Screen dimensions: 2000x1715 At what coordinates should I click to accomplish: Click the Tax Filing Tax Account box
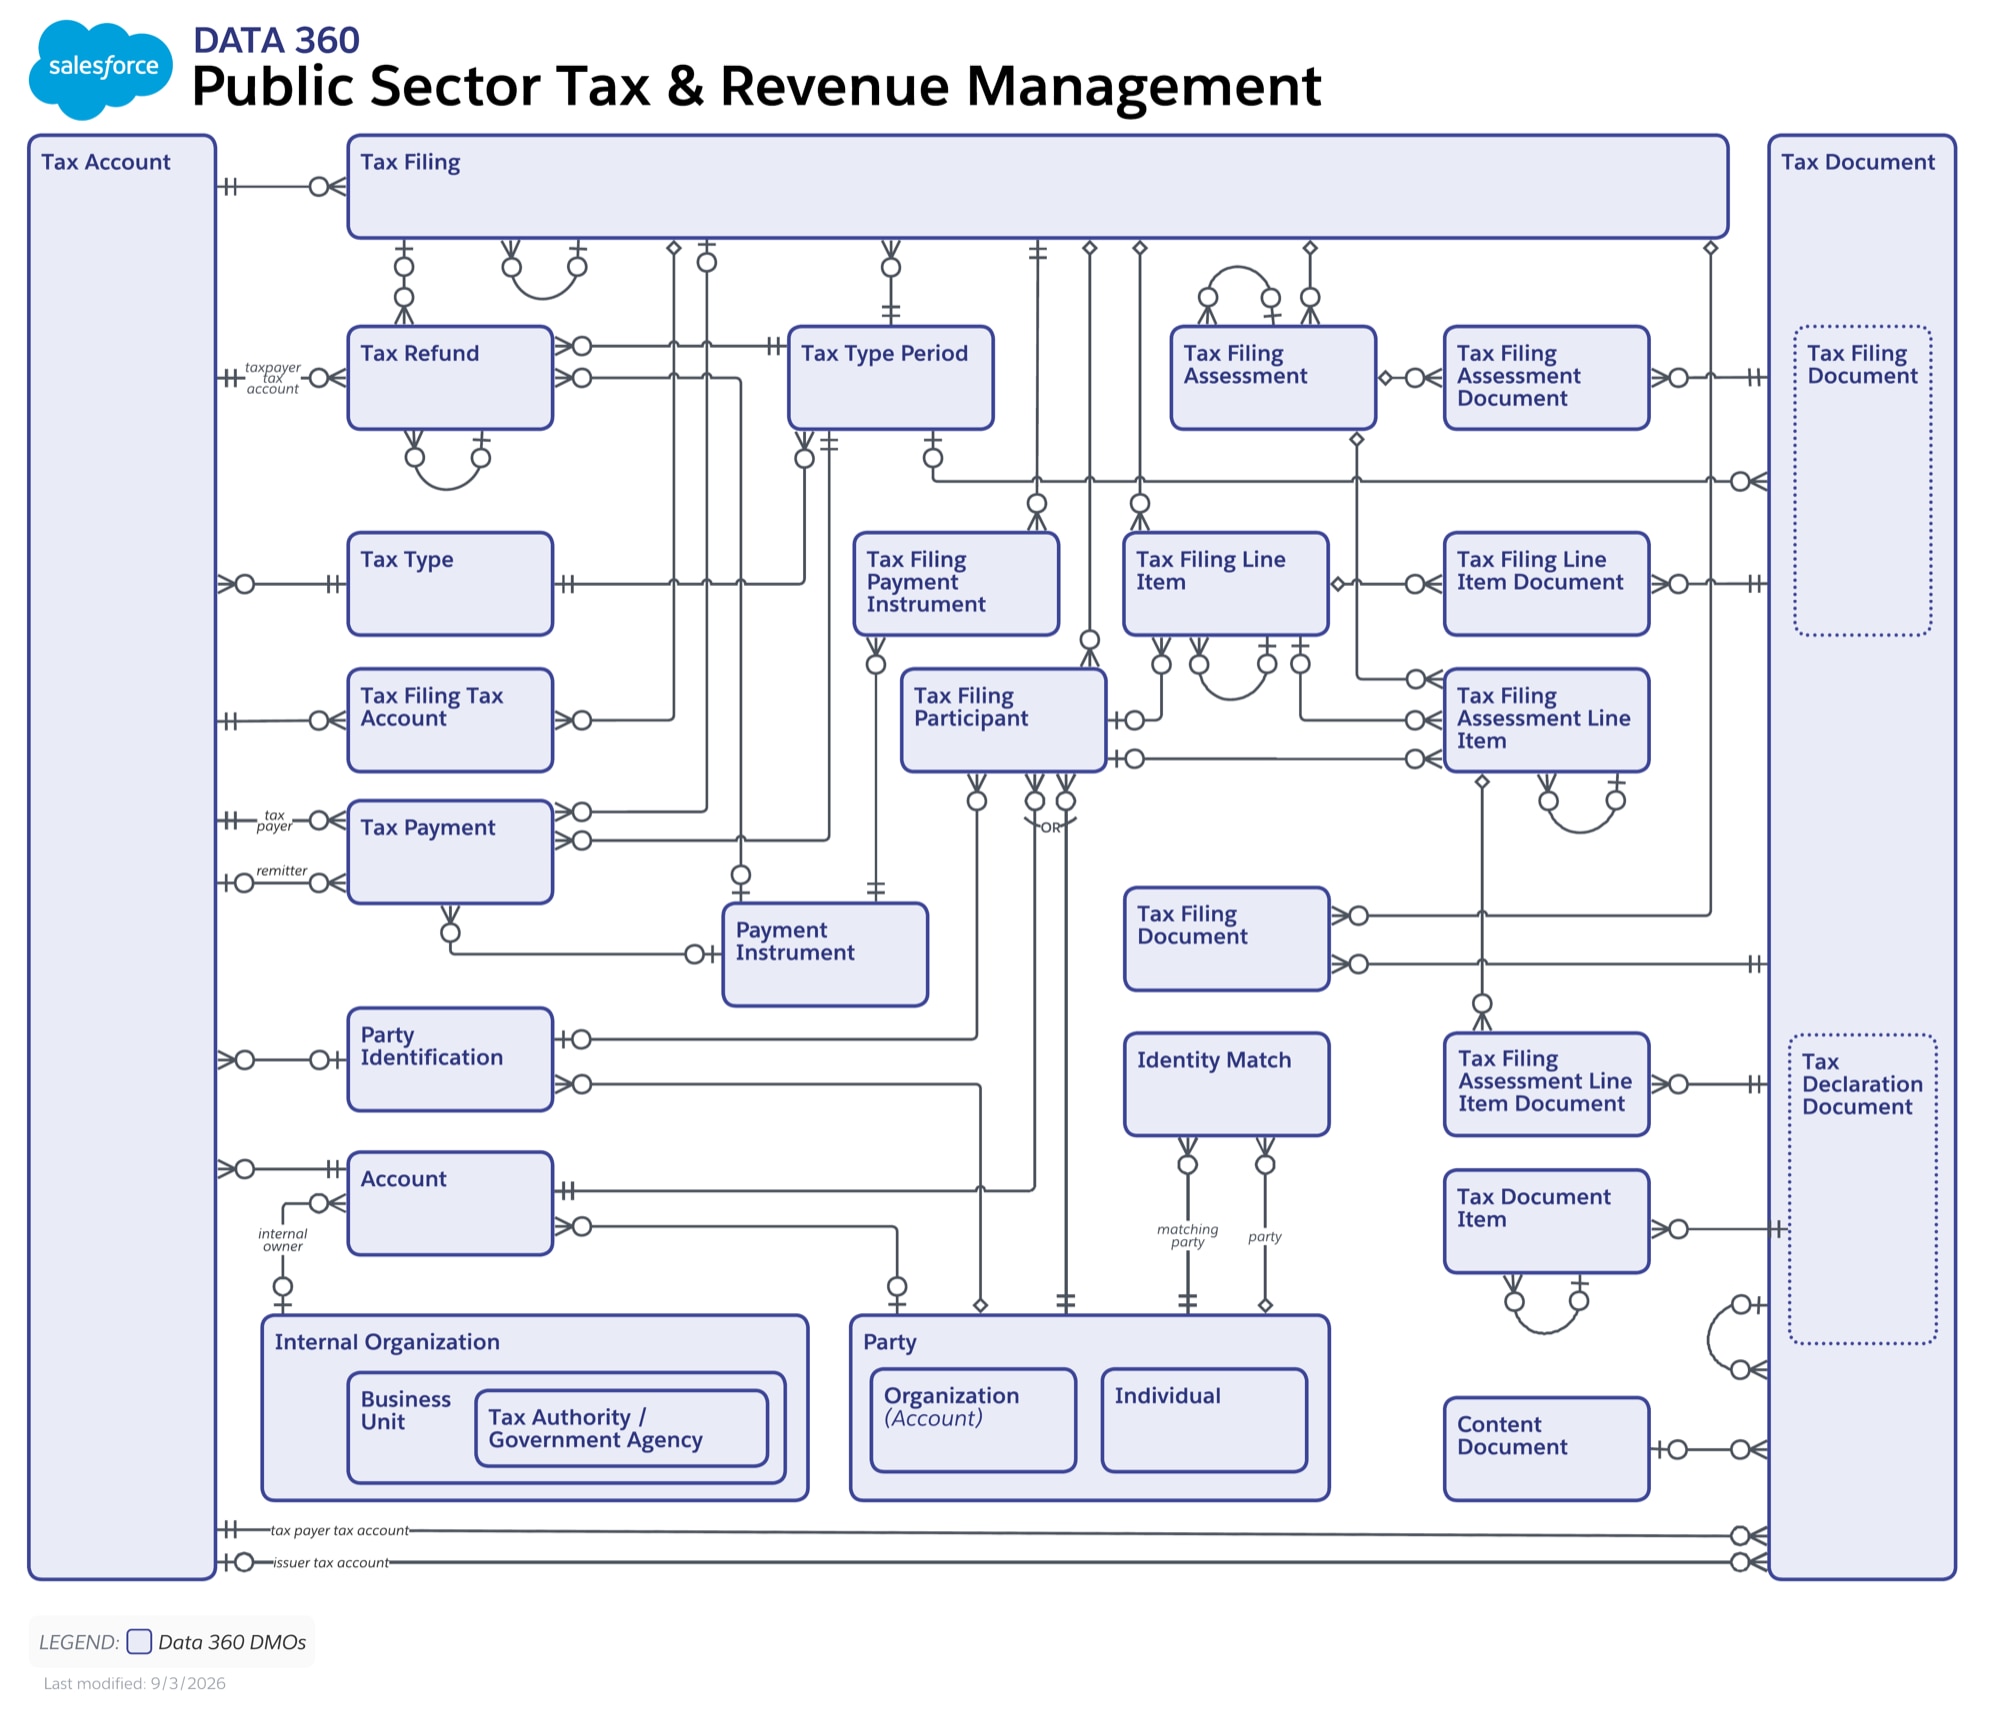click(x=450, y=720)
